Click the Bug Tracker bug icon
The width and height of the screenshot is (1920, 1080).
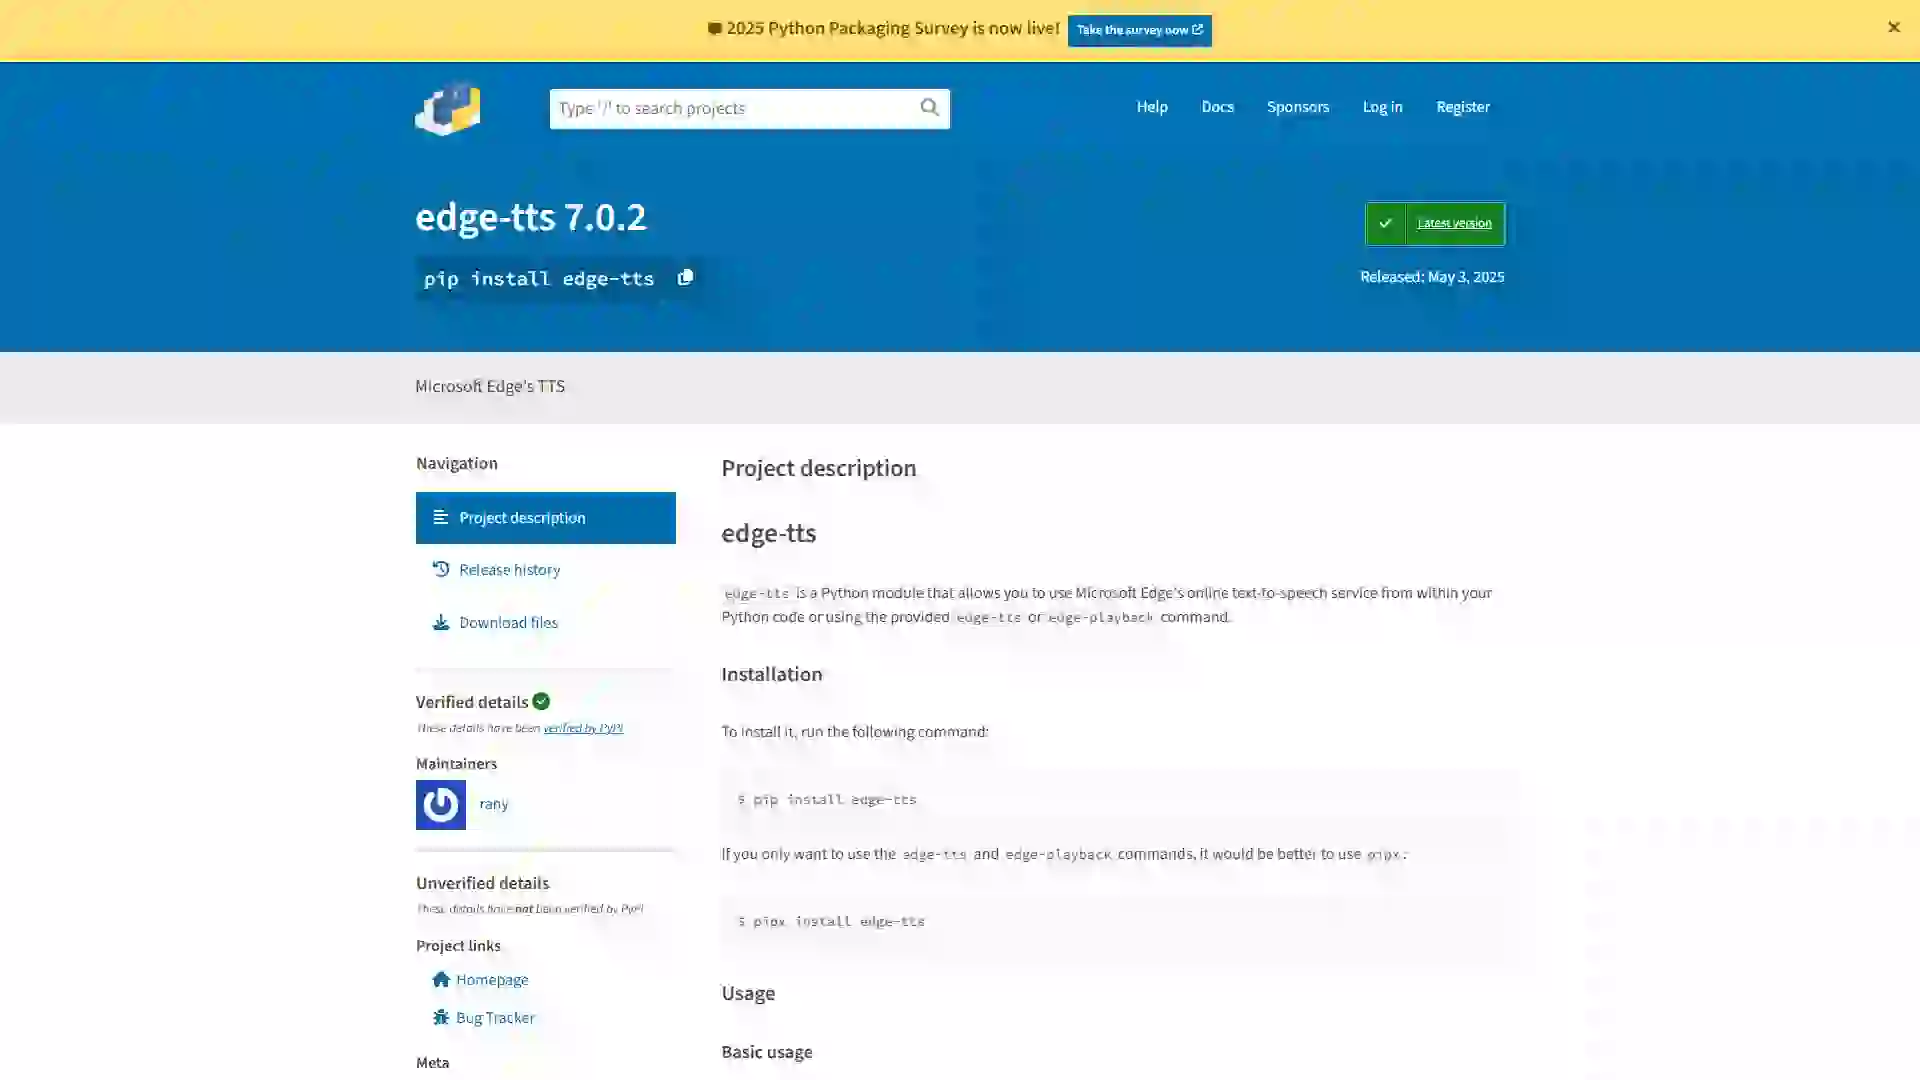(441, 1017)
